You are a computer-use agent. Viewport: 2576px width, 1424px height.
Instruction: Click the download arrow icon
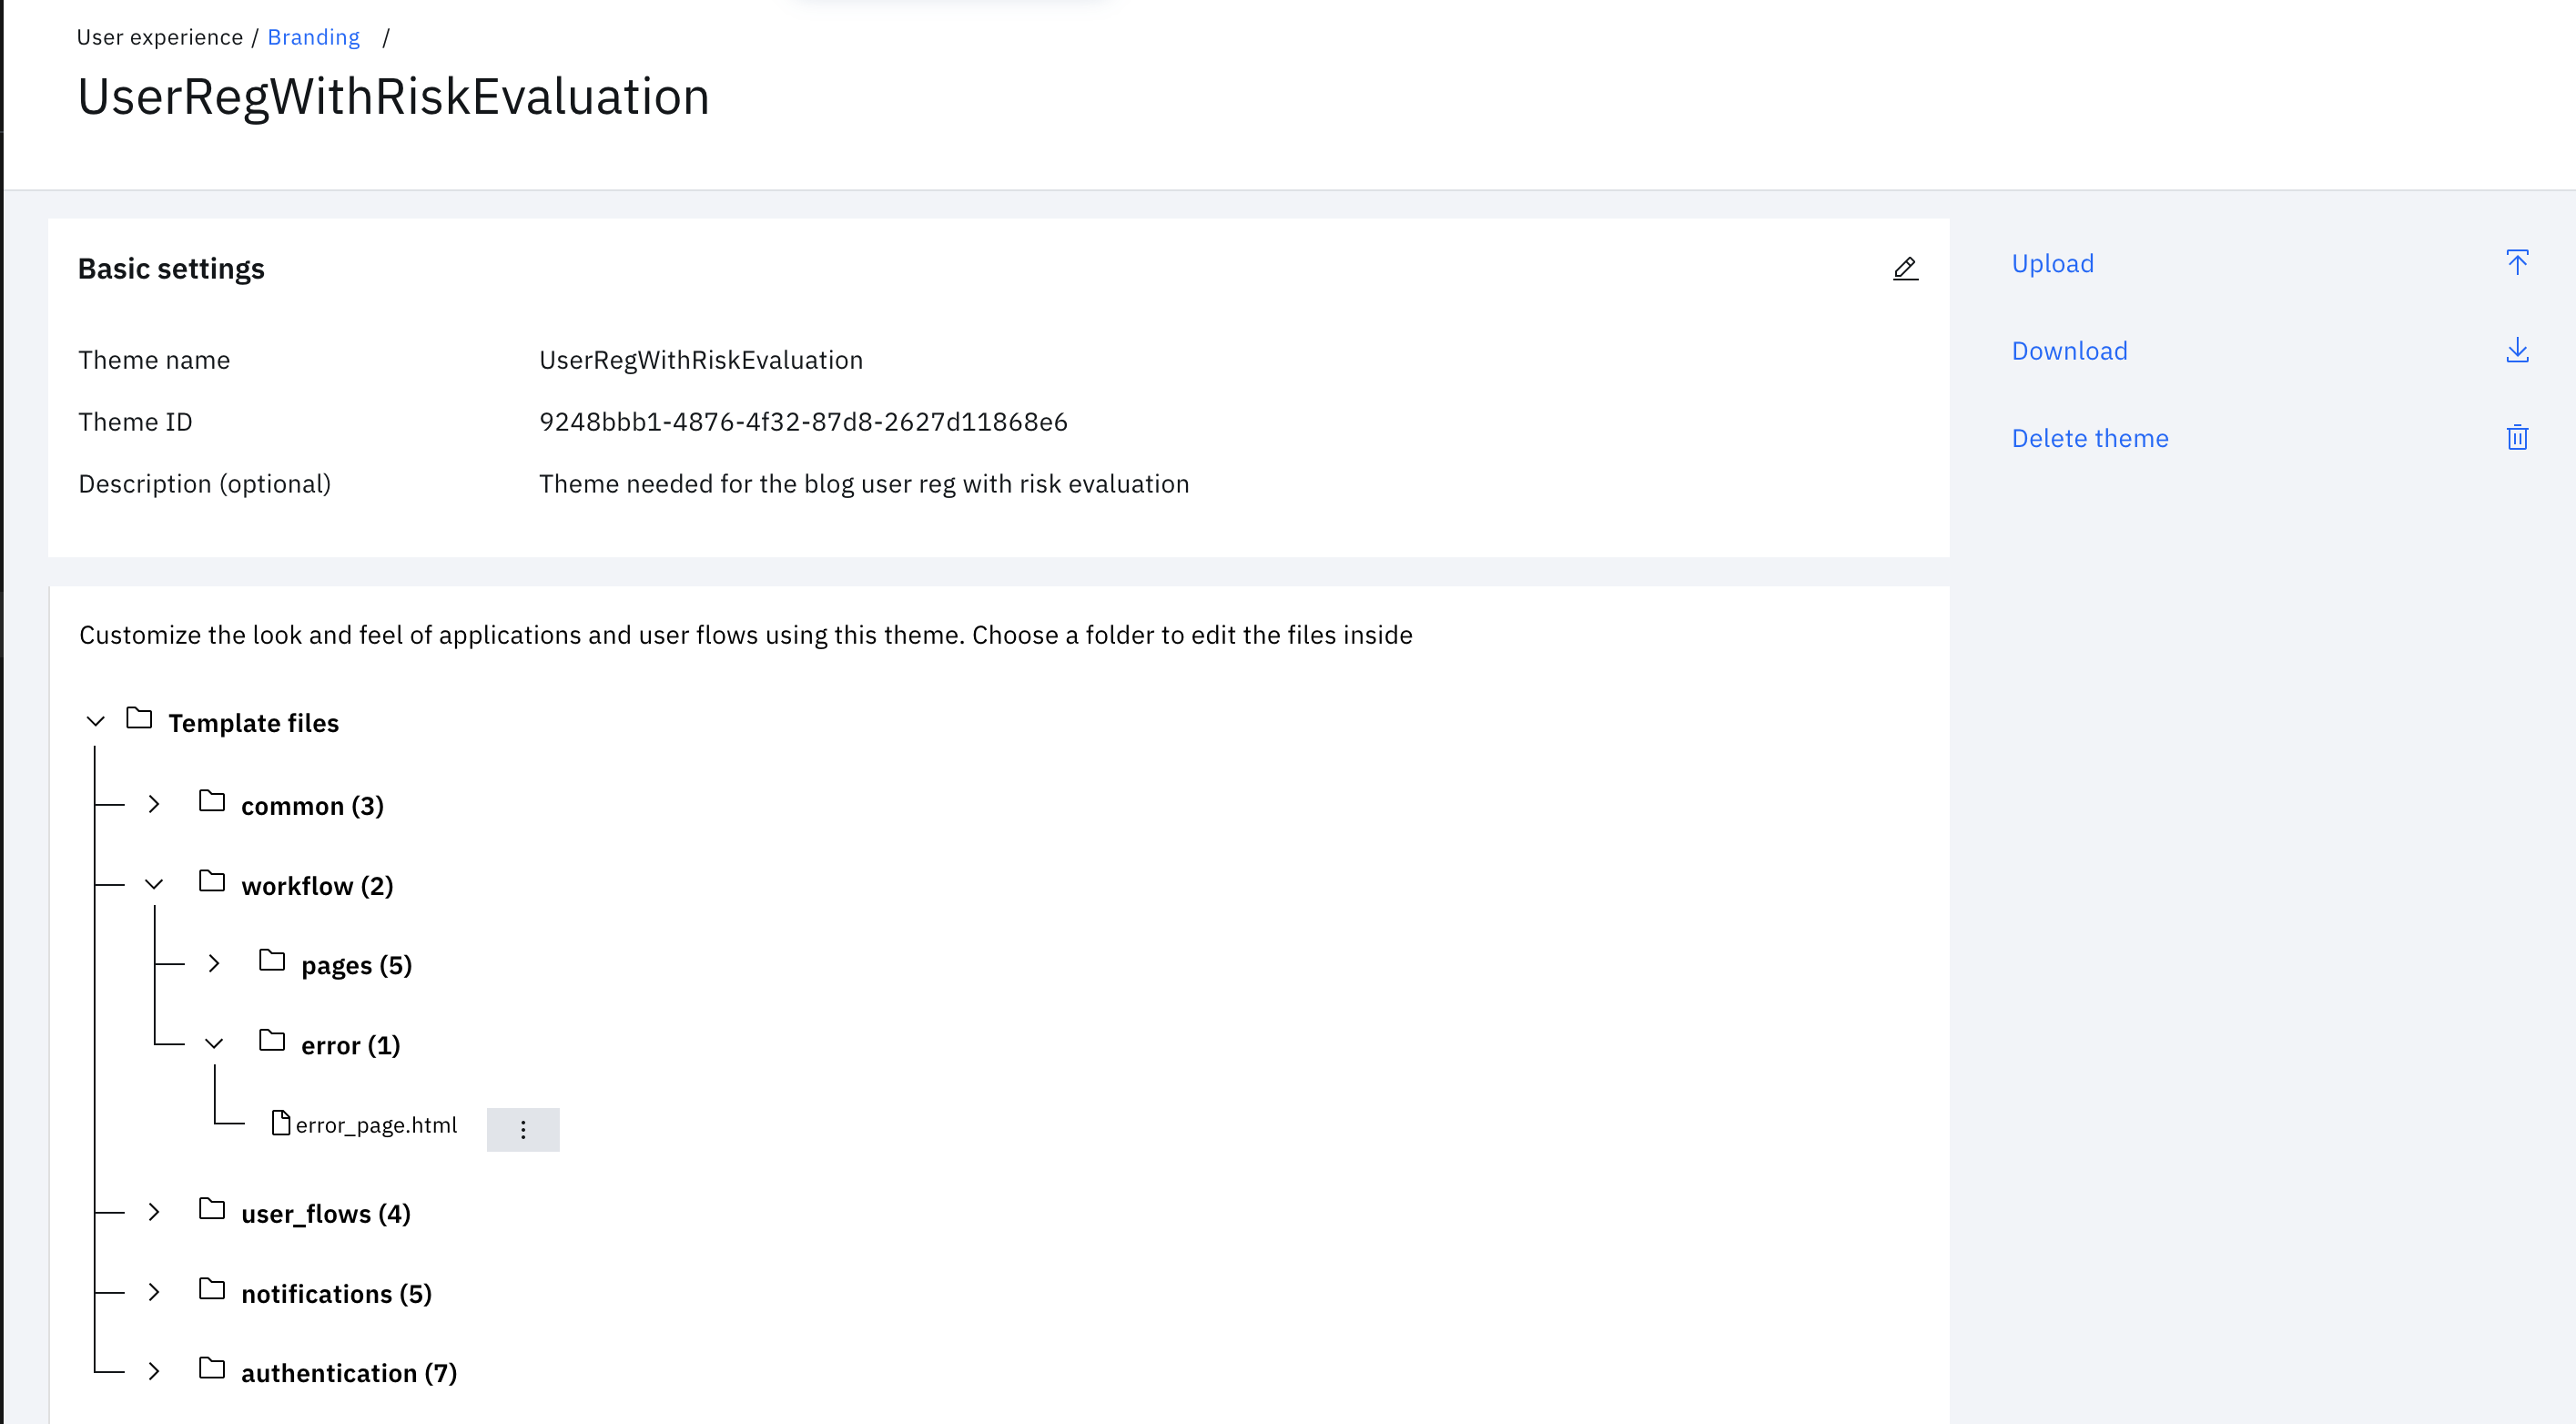[x=2517, y=350]
